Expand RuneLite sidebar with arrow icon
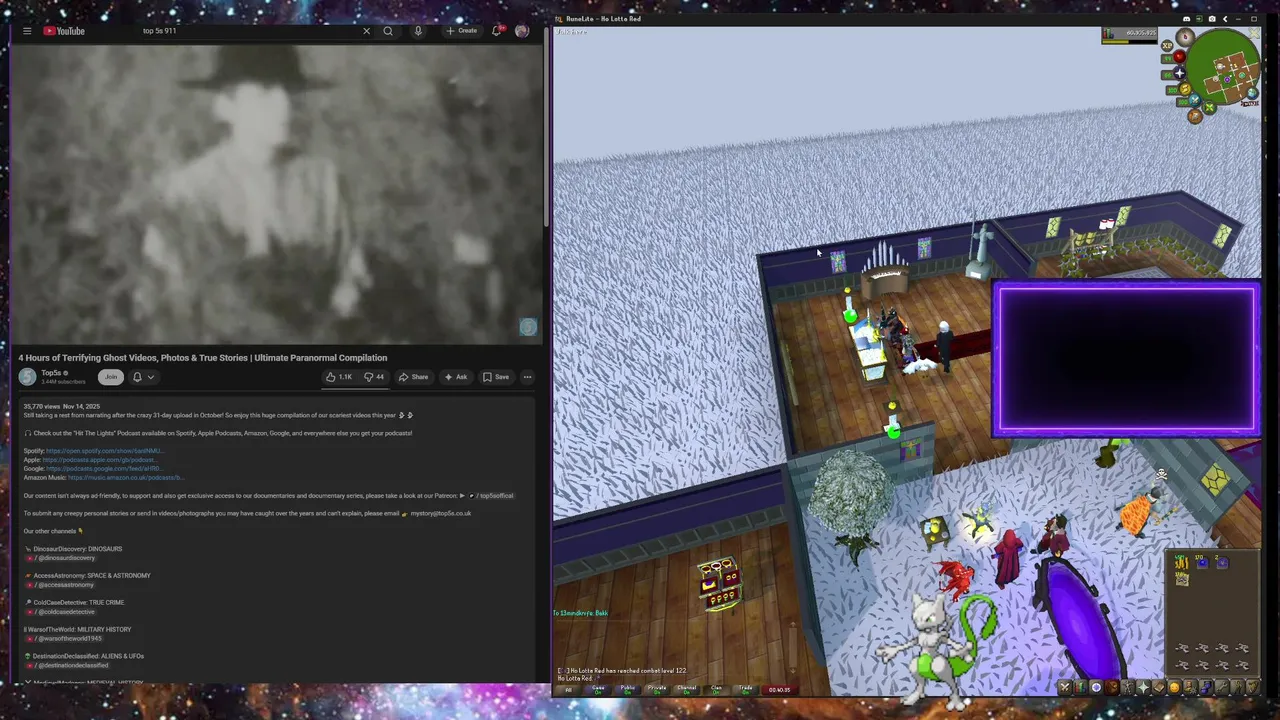The height and width of the screenshot is (720, 1280). tap(1225, 19)
